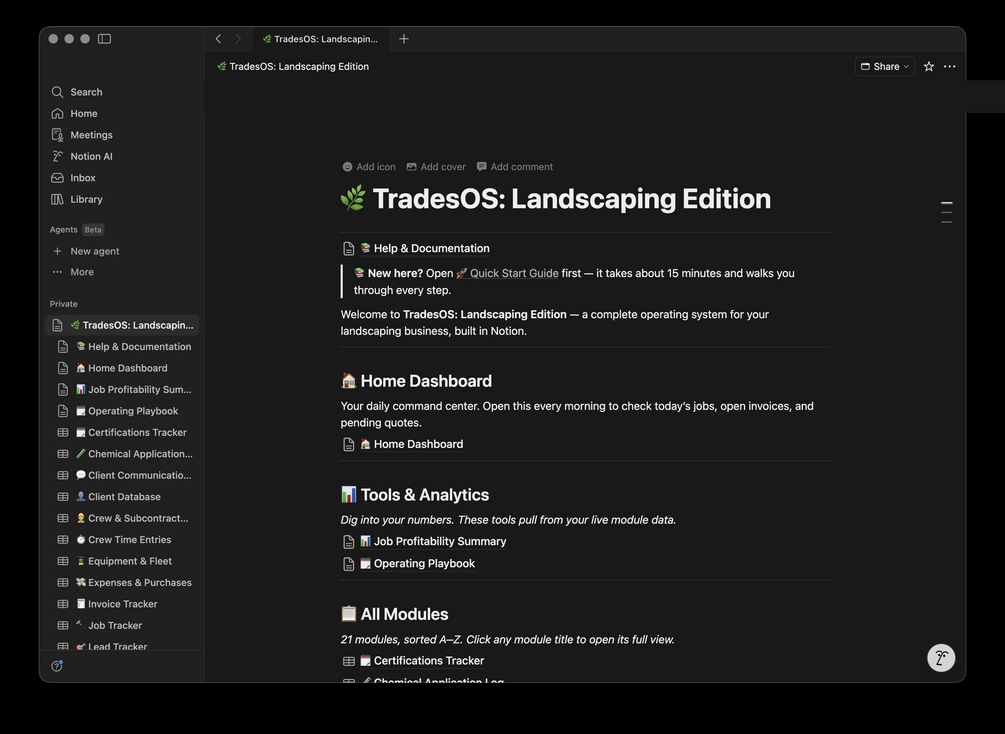Click the leaf icon in page title

pos(353,198)
